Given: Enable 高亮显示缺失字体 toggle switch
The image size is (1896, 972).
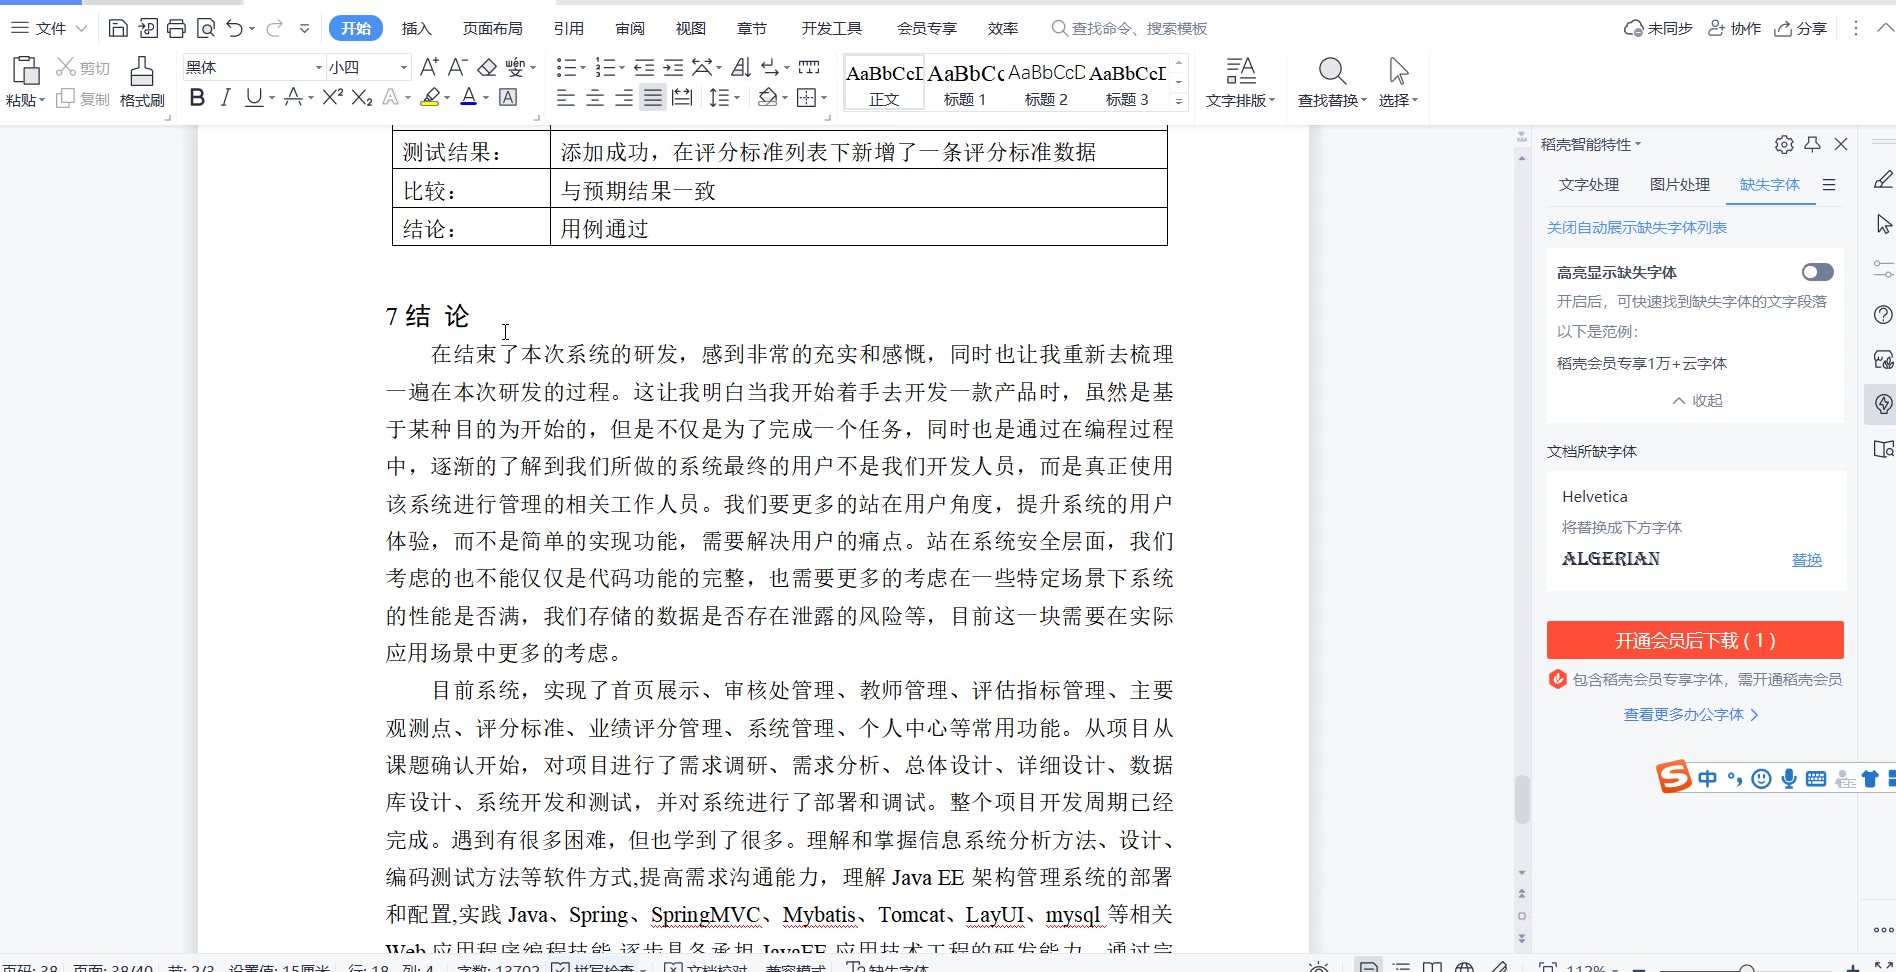Looking at the screenshot, I should (x=1817, y=272).
